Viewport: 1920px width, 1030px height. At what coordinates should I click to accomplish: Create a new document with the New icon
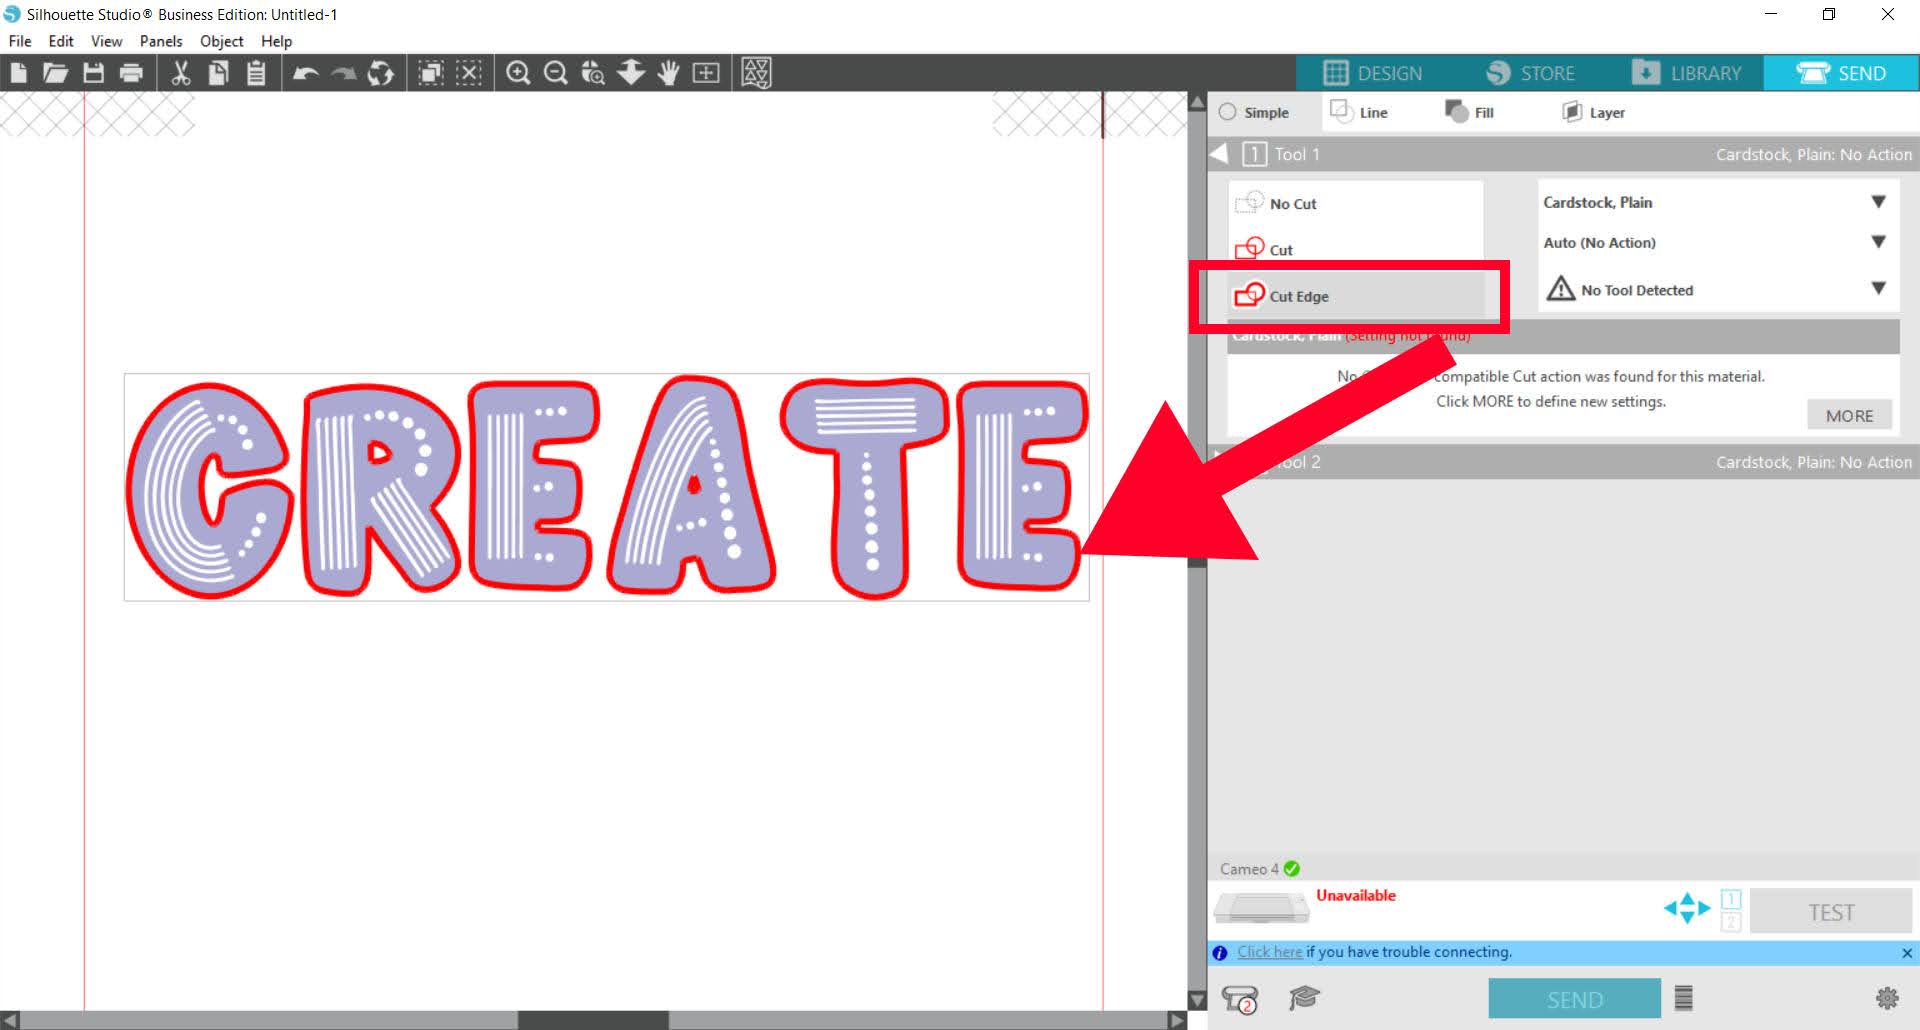pyautogui.click(x=18, y=73)
